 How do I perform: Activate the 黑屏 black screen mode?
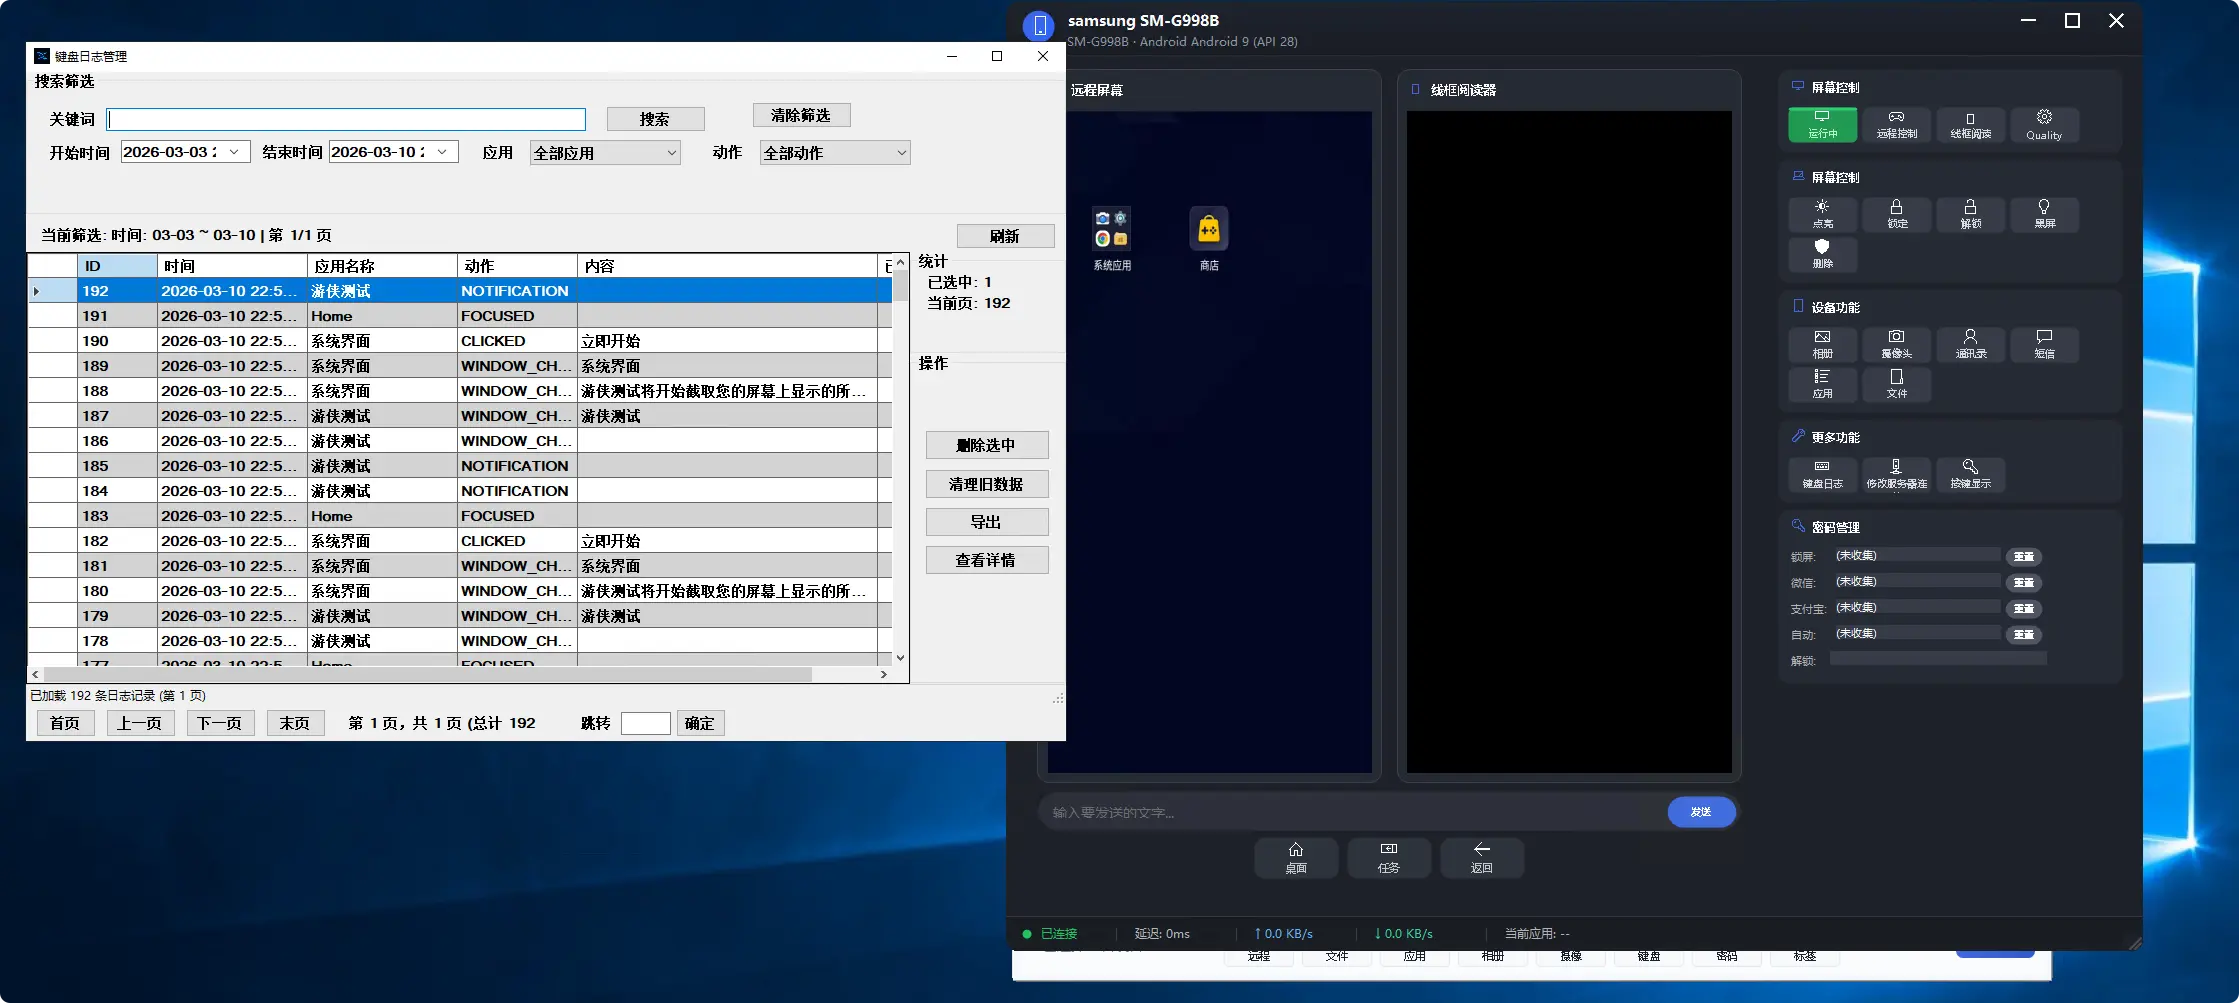pos(2045,215)
